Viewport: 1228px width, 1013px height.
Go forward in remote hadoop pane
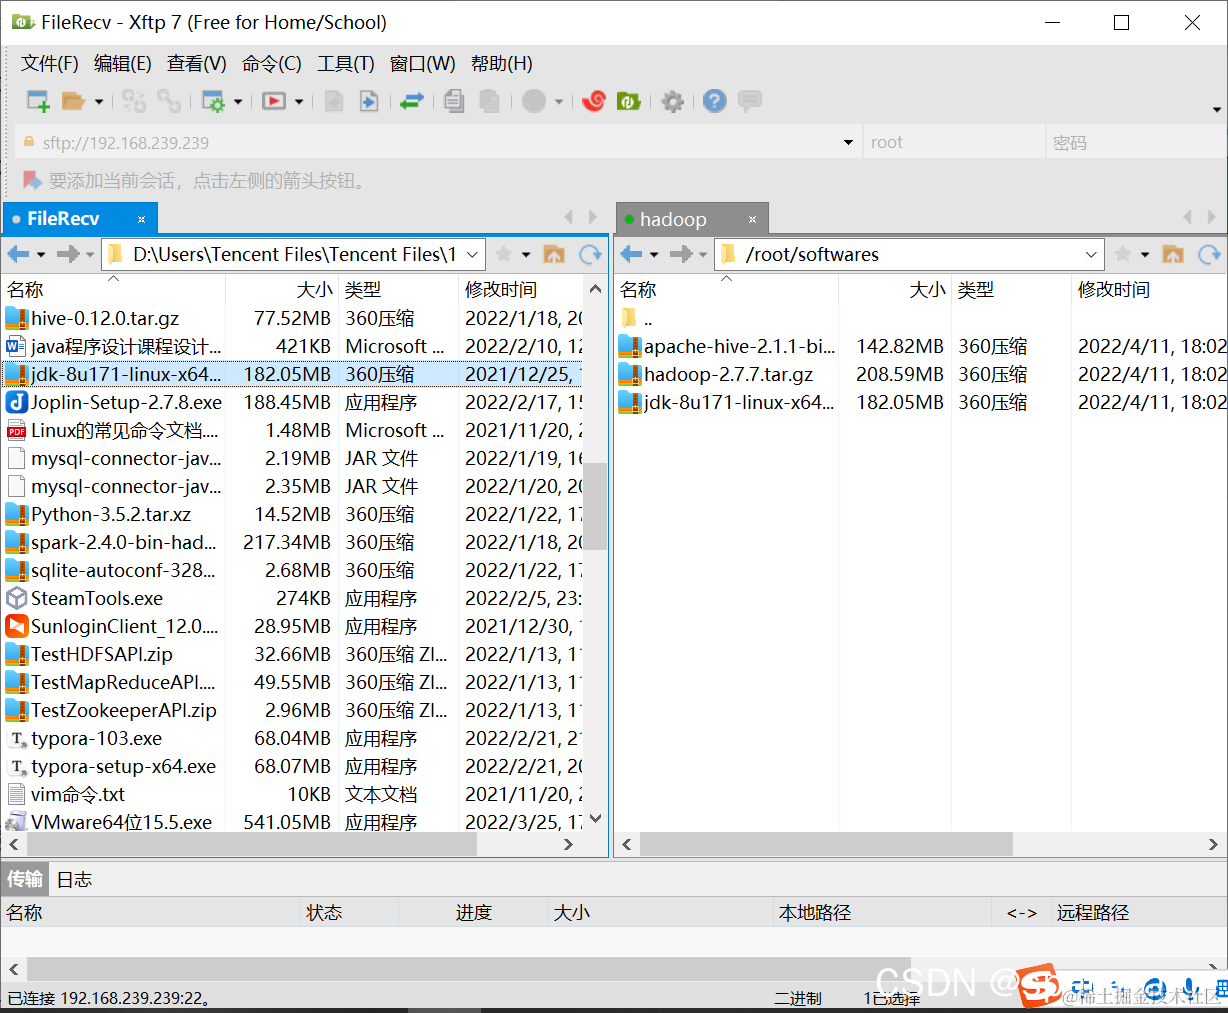tap(681, 254)
